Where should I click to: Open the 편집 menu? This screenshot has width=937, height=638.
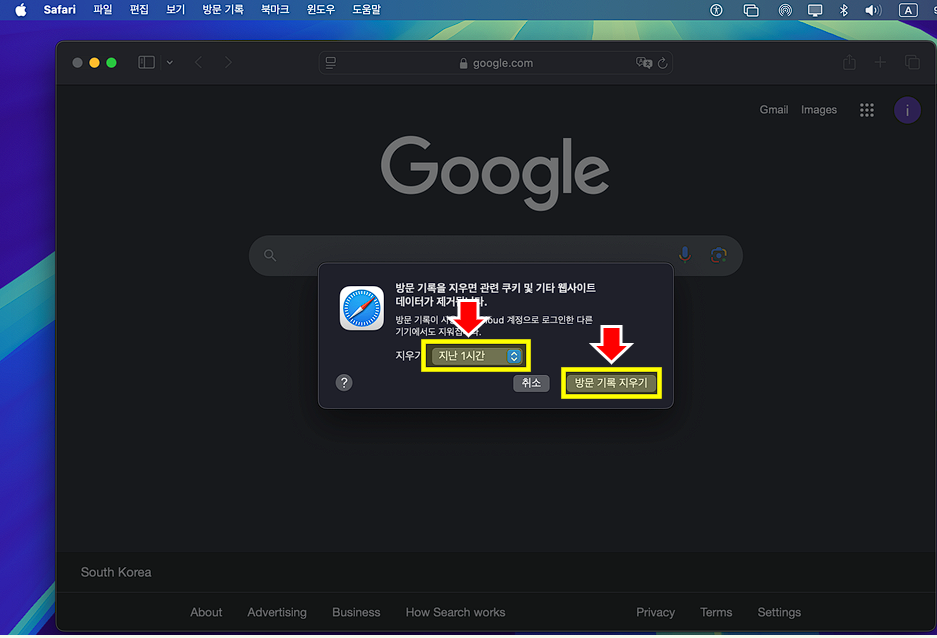pos(139,10)
